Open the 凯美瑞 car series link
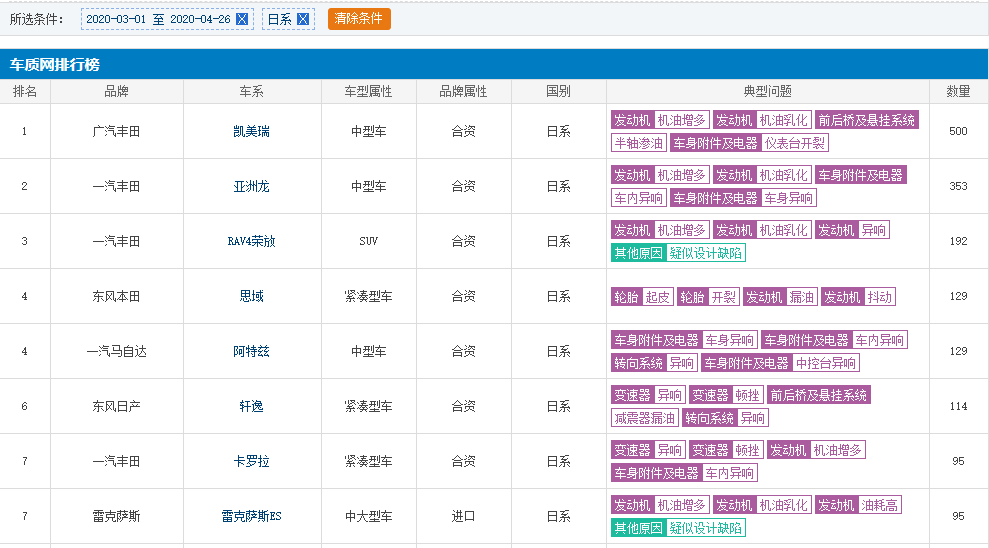 point(251,131)
